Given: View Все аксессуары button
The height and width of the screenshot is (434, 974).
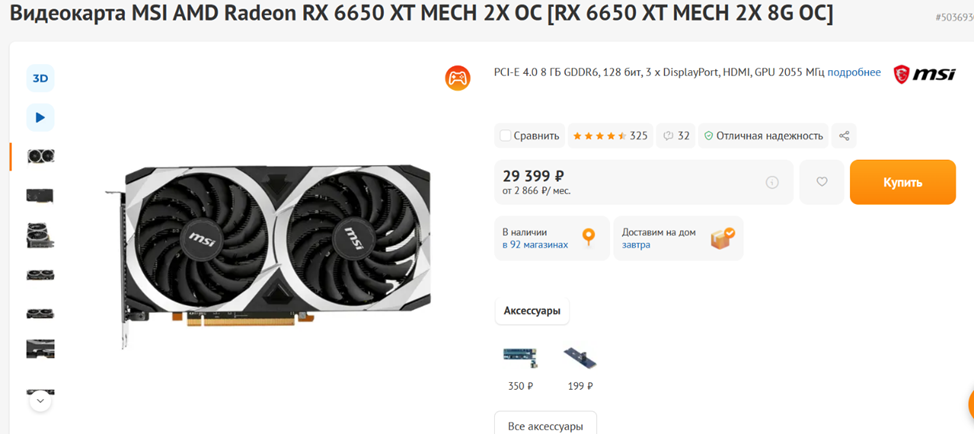Looking at the screenshot, I should click(545, 425).
